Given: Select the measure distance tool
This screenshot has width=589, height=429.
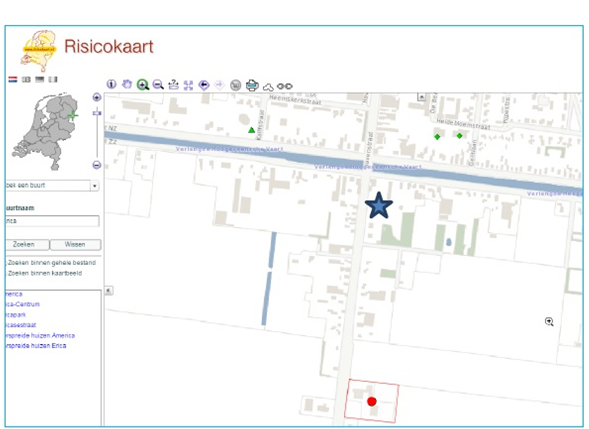Looking at the screenshot, I should 173,85.
